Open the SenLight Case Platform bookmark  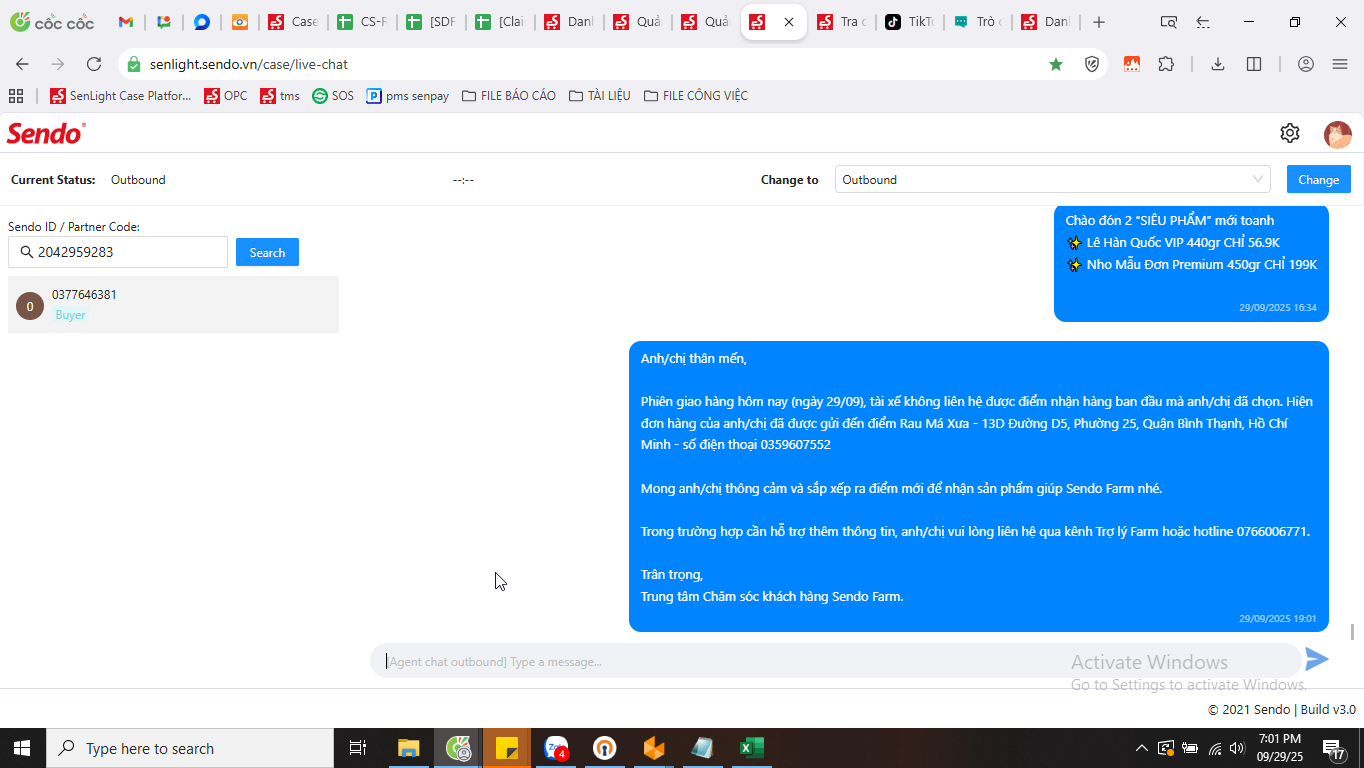(120, 96)
